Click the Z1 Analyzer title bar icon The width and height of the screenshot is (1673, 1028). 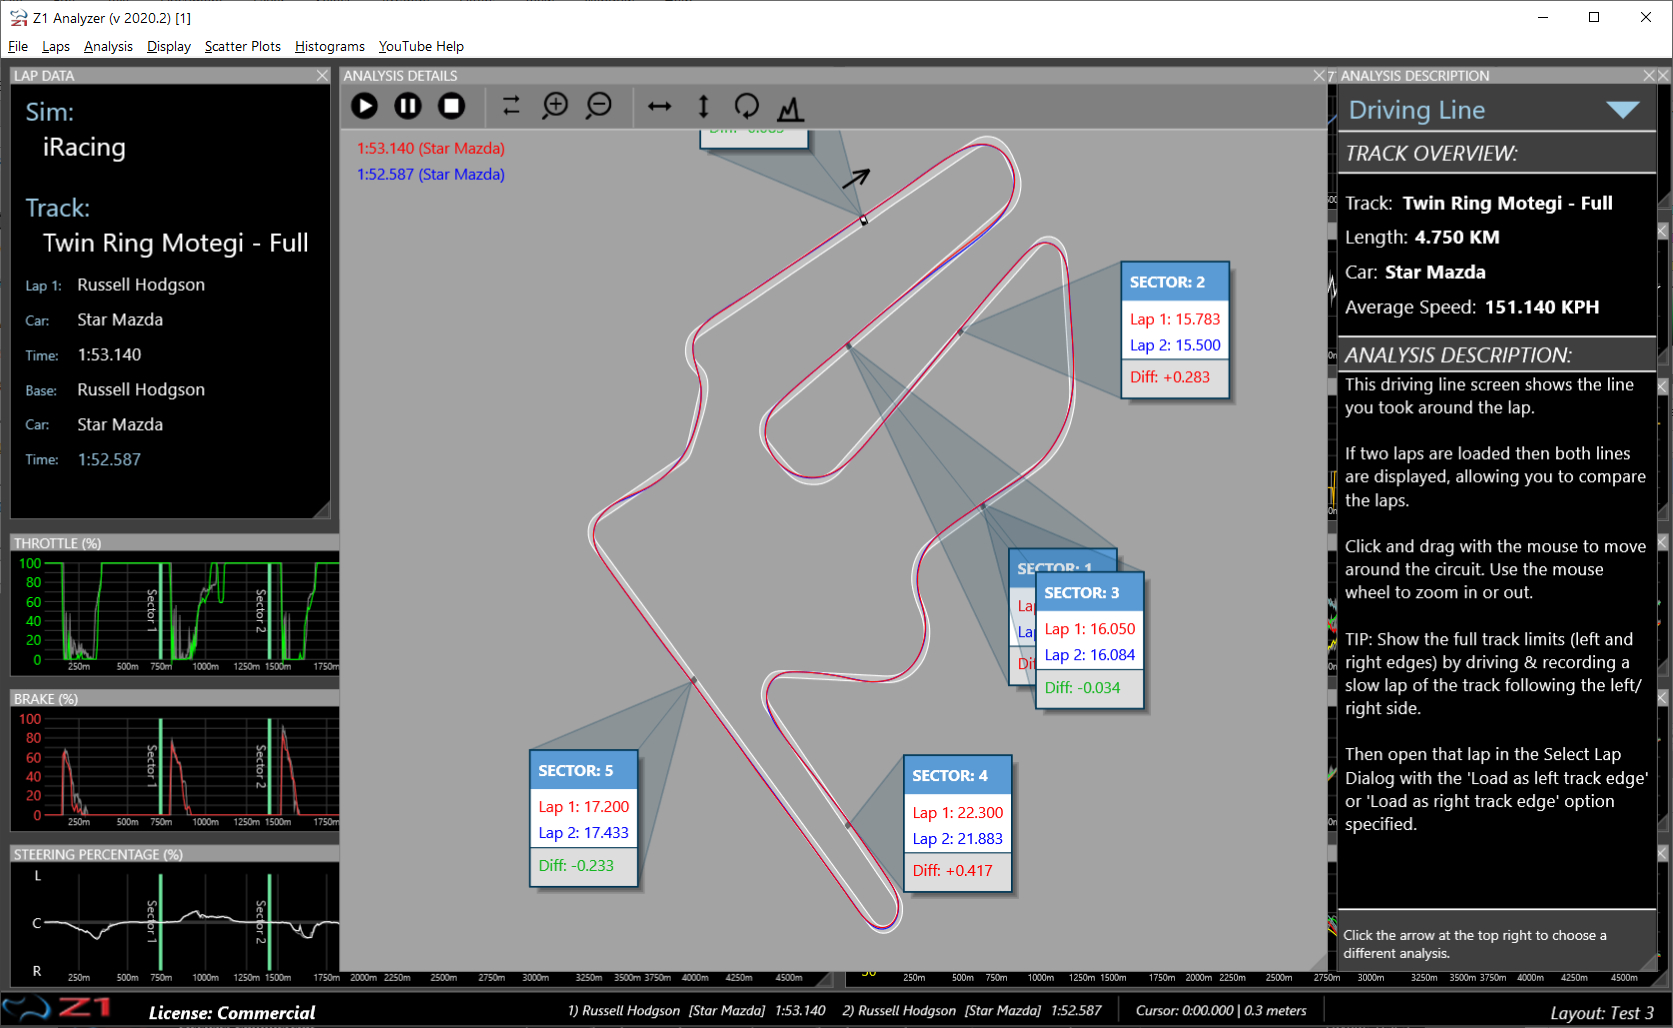18,18
